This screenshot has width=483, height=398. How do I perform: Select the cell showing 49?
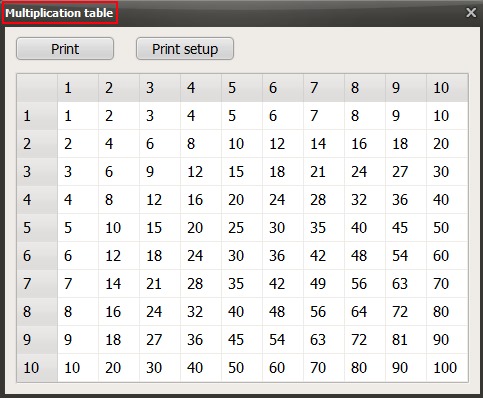[x=324, y=284]
